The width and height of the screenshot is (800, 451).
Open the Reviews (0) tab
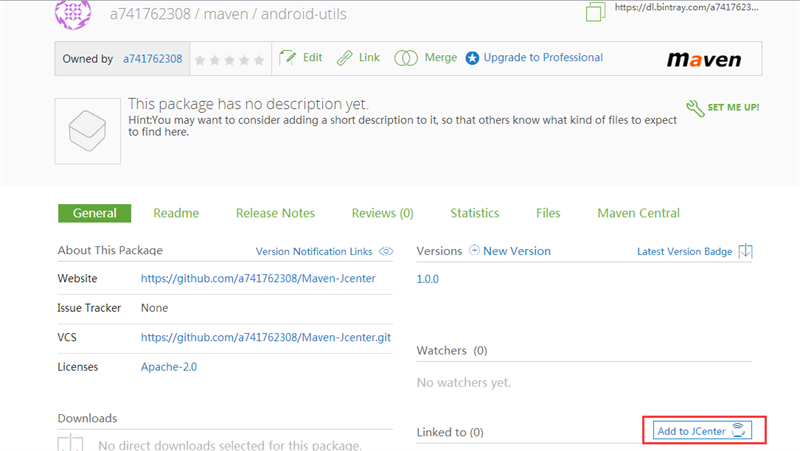pyautogui.click(x=382, y=213)
